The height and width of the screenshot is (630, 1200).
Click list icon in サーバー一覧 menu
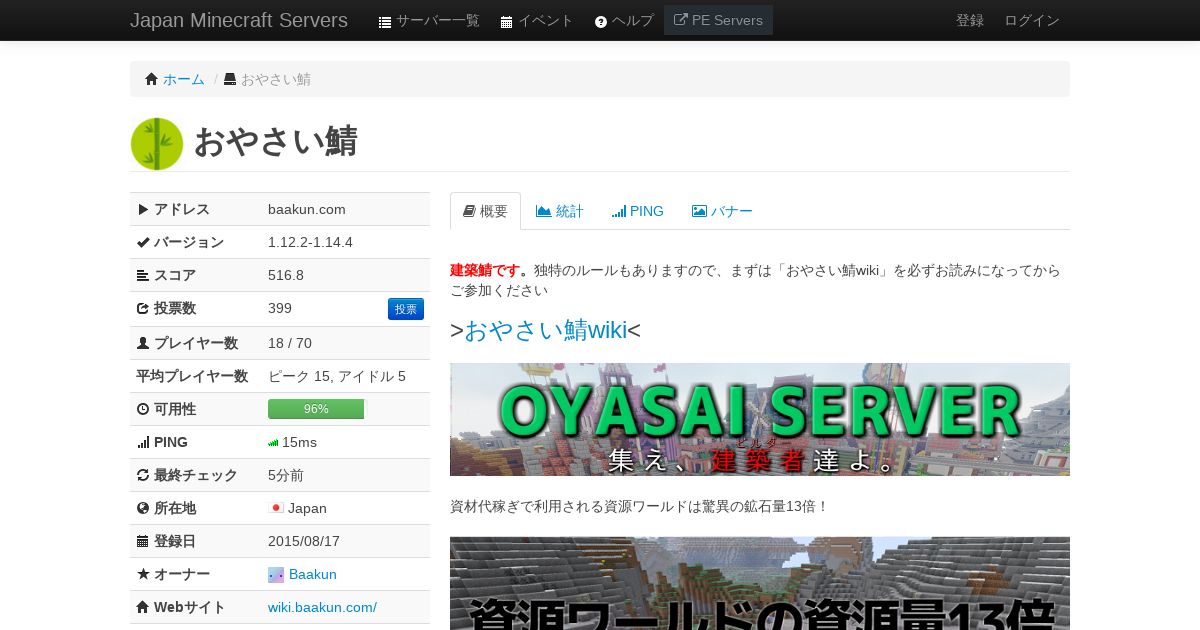[385, 21]
